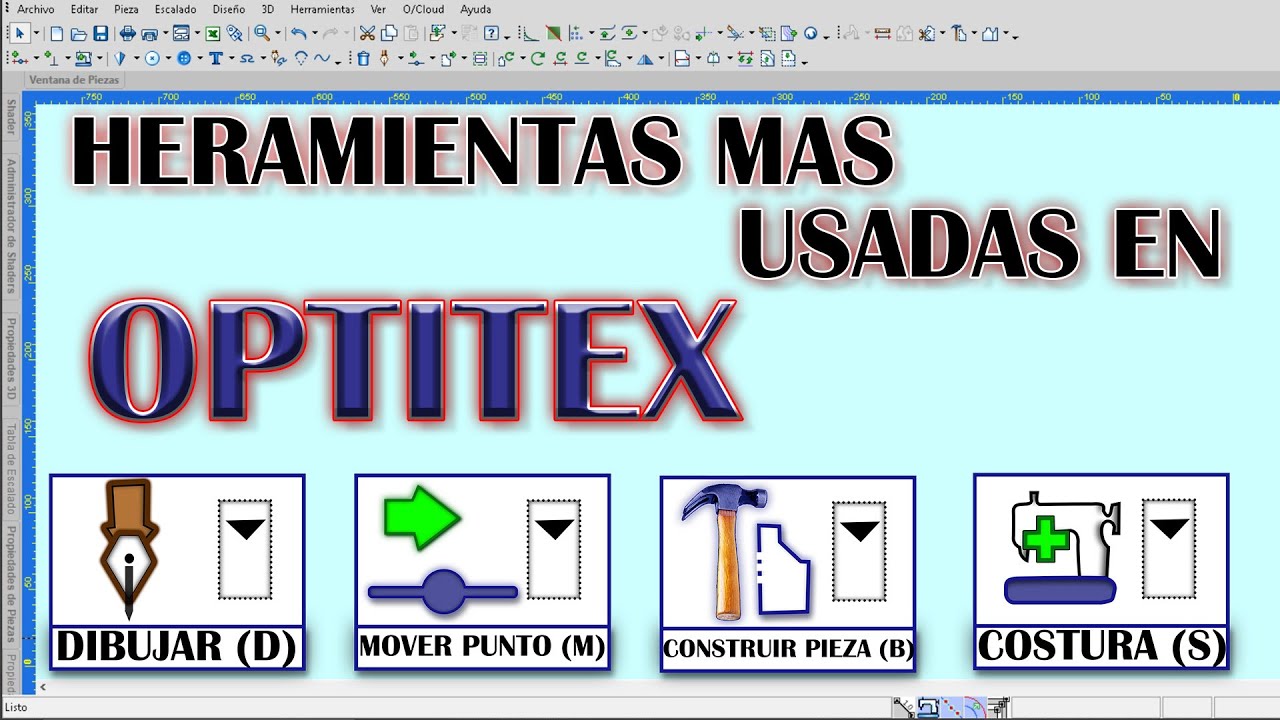Open the Diseño menu

[228, 9]
